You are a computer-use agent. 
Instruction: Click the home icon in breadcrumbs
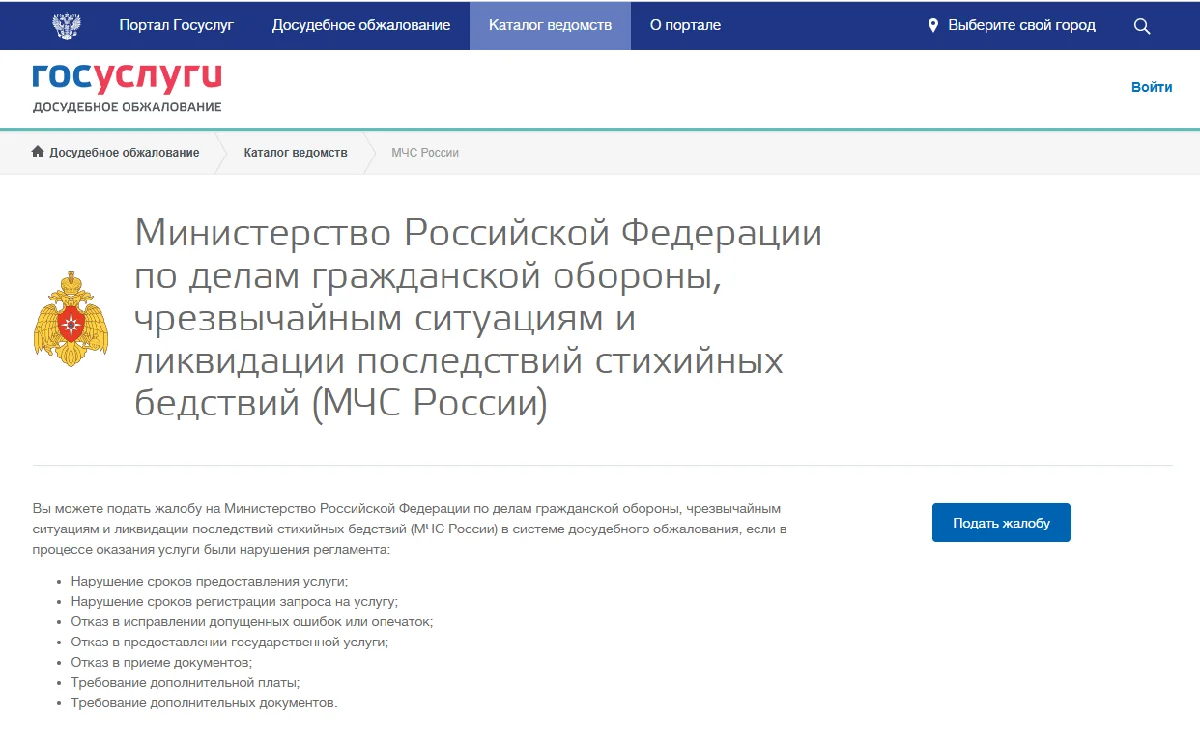pos(38,152)
